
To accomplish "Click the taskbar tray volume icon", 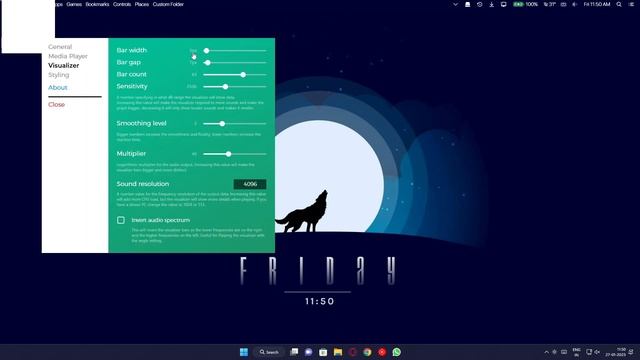I will 597,352.
